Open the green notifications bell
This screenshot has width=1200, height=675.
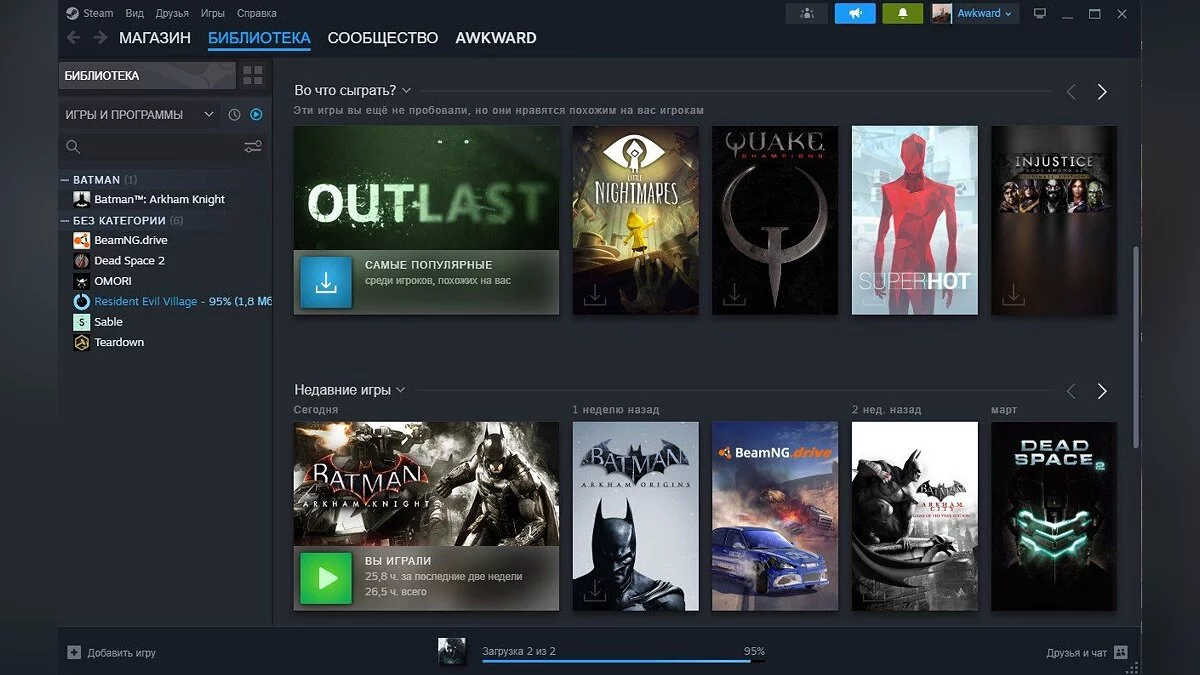902,13
